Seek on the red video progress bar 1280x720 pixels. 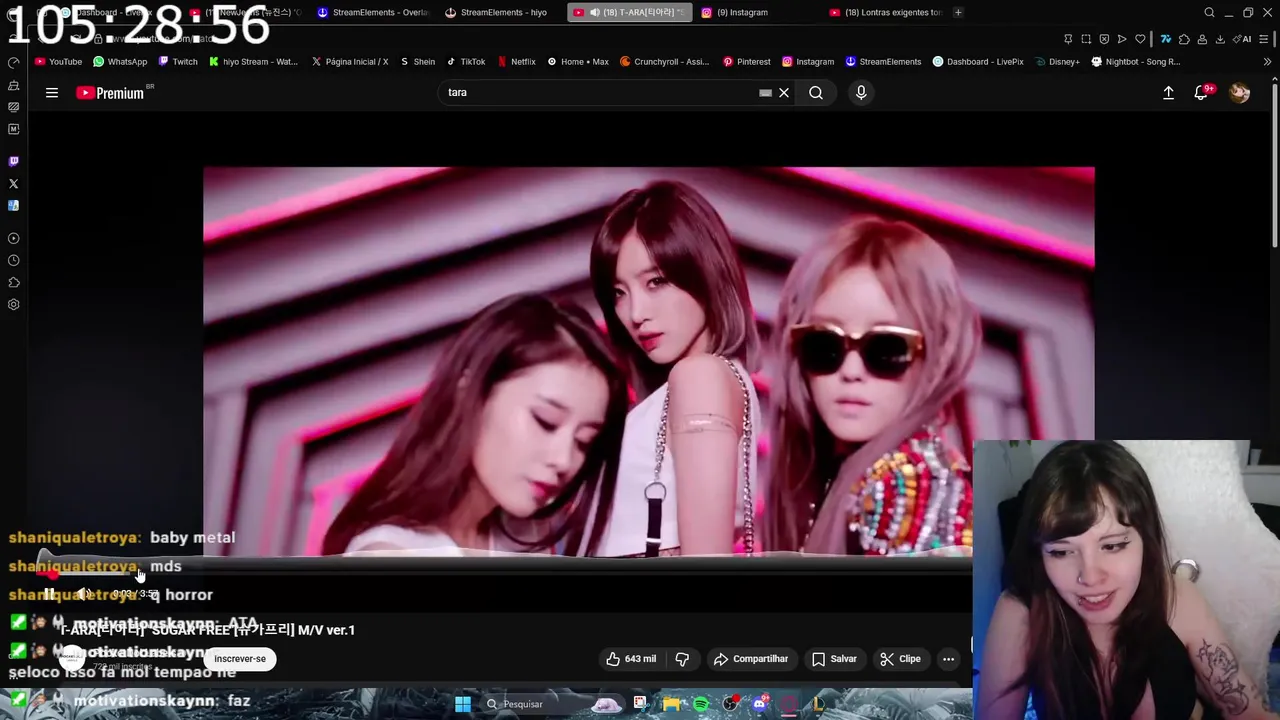pyautogui.click(x=505, y=574)
